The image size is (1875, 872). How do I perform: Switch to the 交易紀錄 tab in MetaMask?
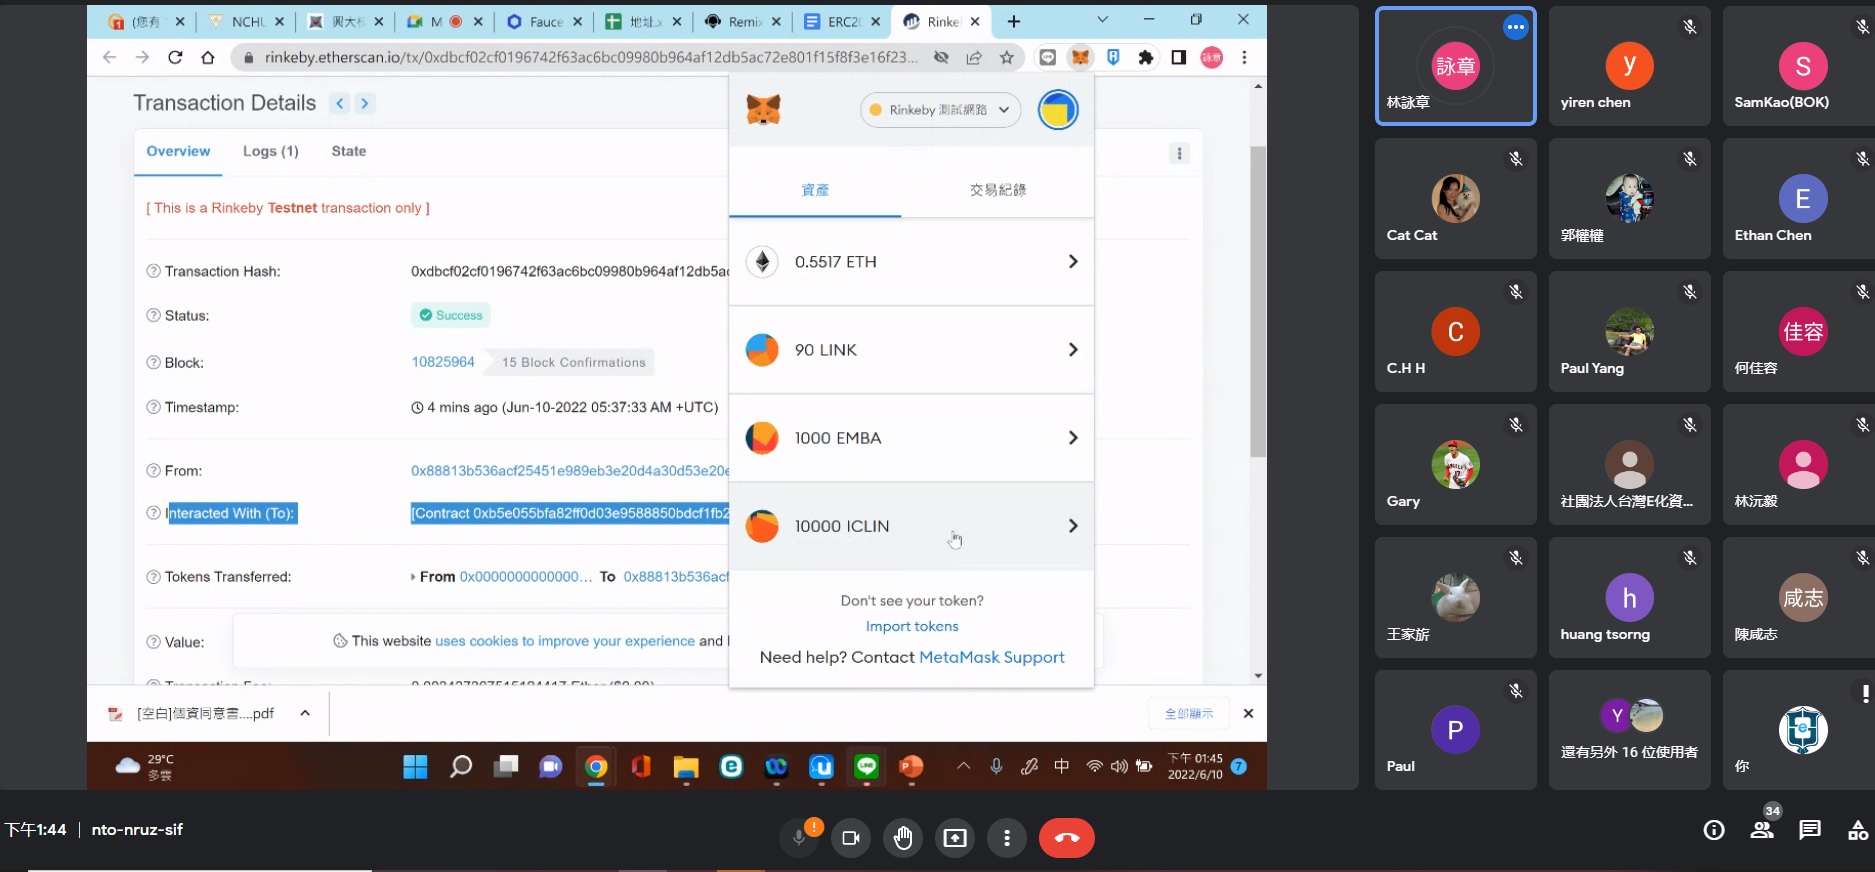coord(998,190)
